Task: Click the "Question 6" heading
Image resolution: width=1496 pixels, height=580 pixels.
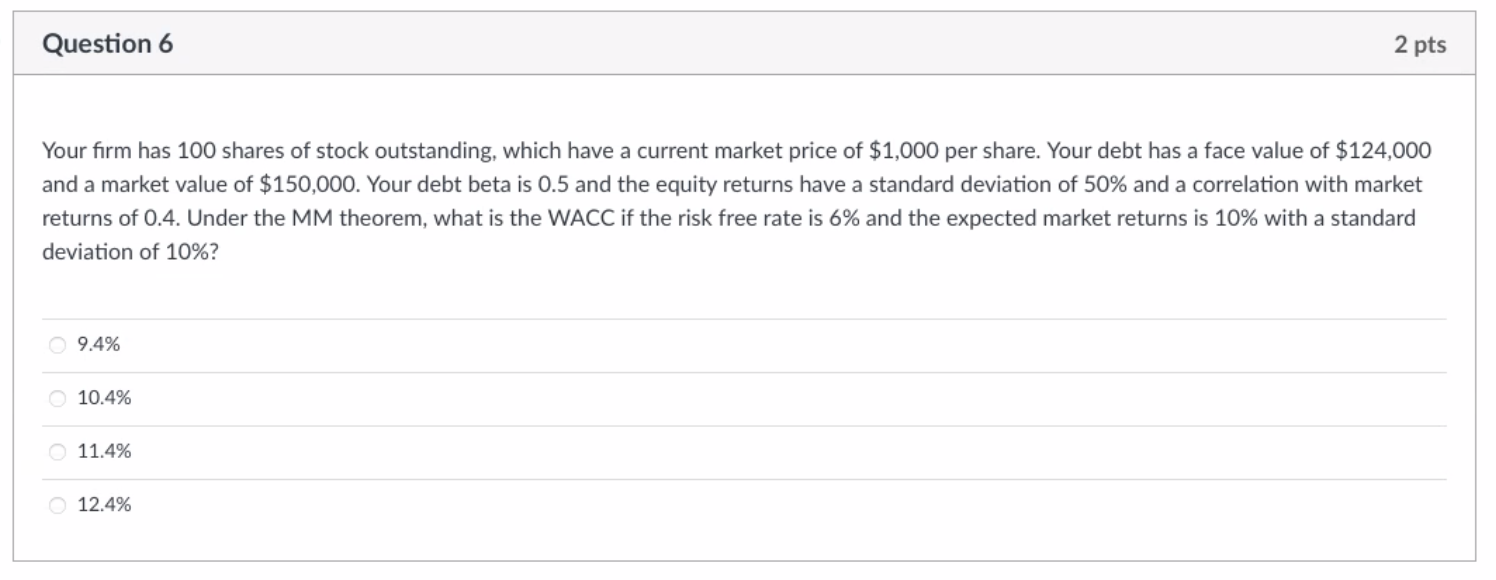Action: pyautogui.click(x=108, y=44)
